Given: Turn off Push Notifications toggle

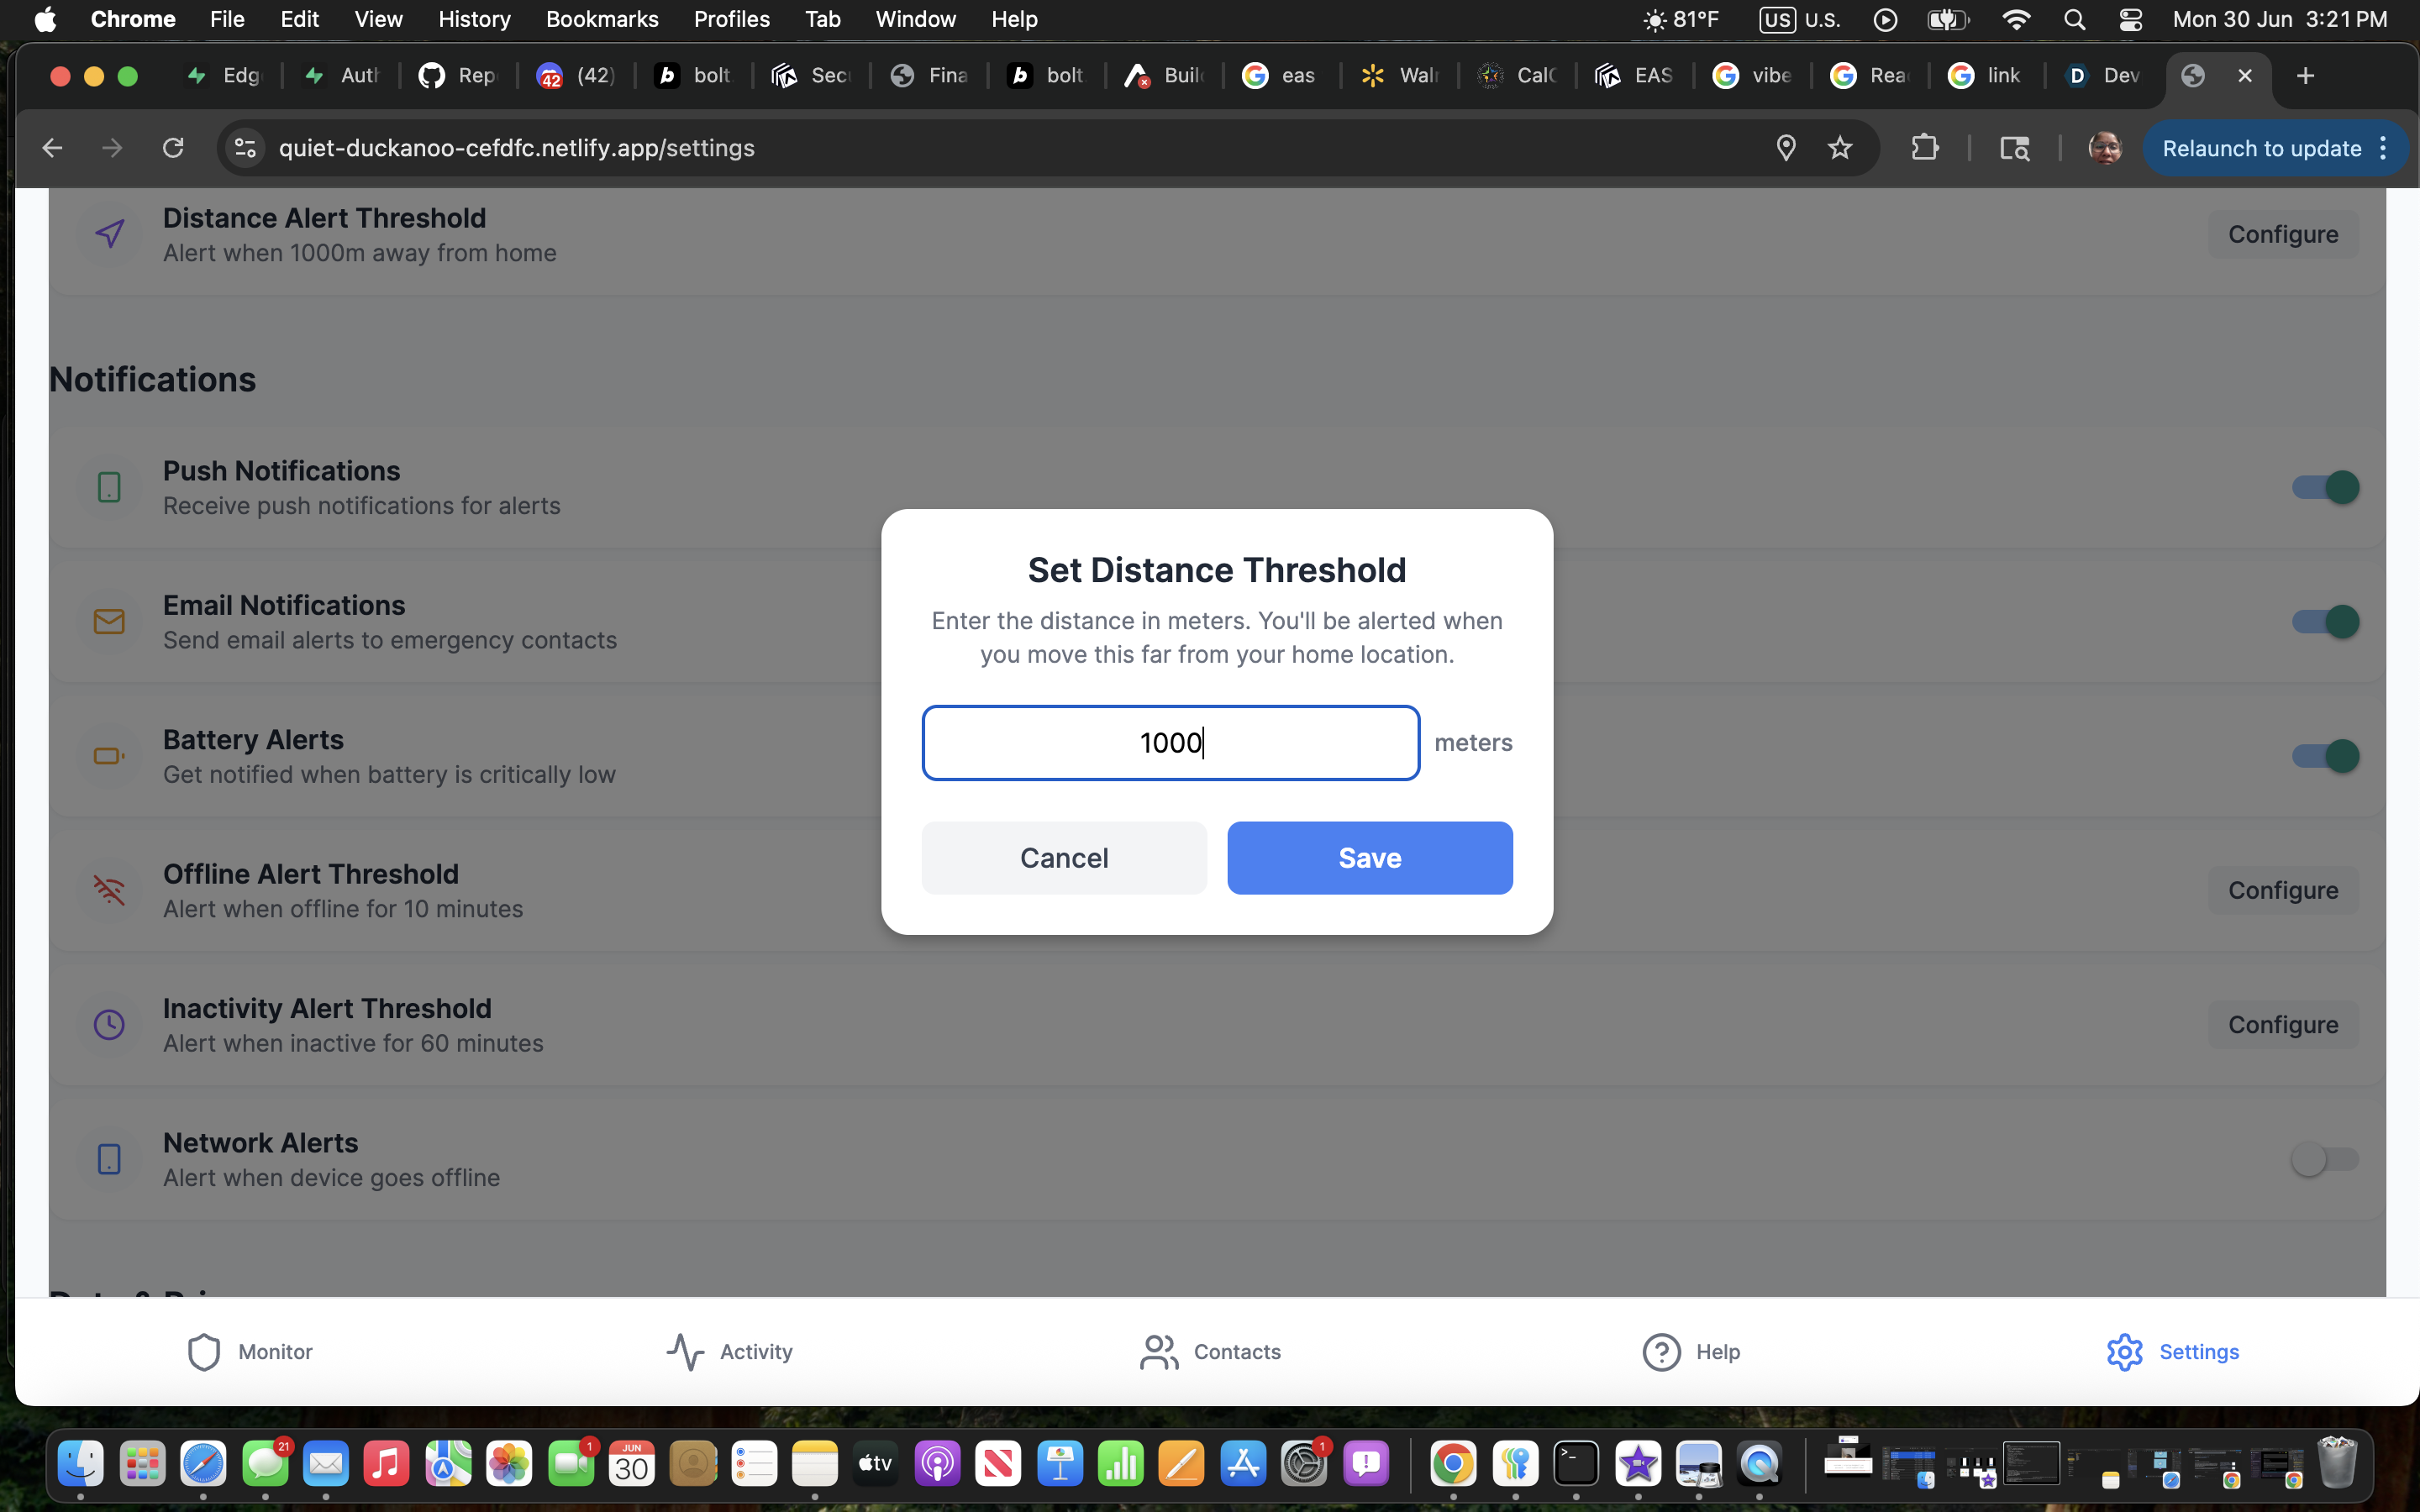Looking at the screenshot, I should (x=2325, y=487).
